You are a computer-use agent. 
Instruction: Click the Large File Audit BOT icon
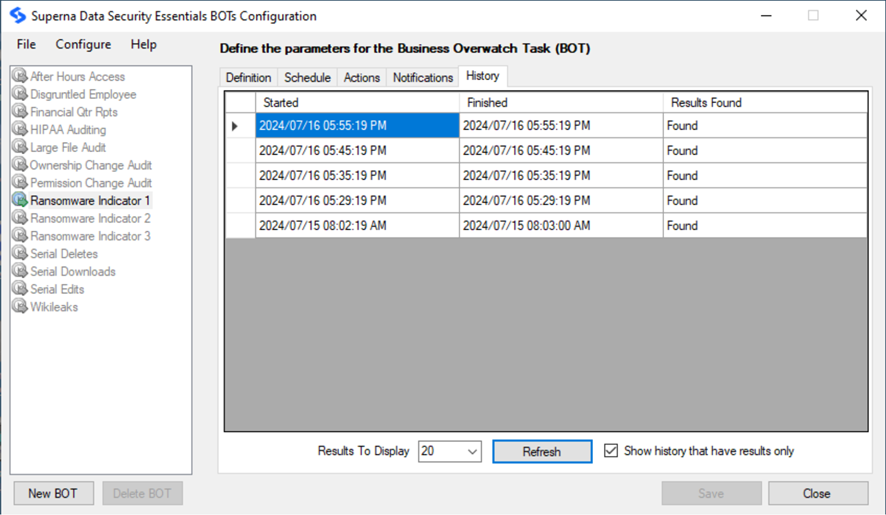[x=20, y=147]
